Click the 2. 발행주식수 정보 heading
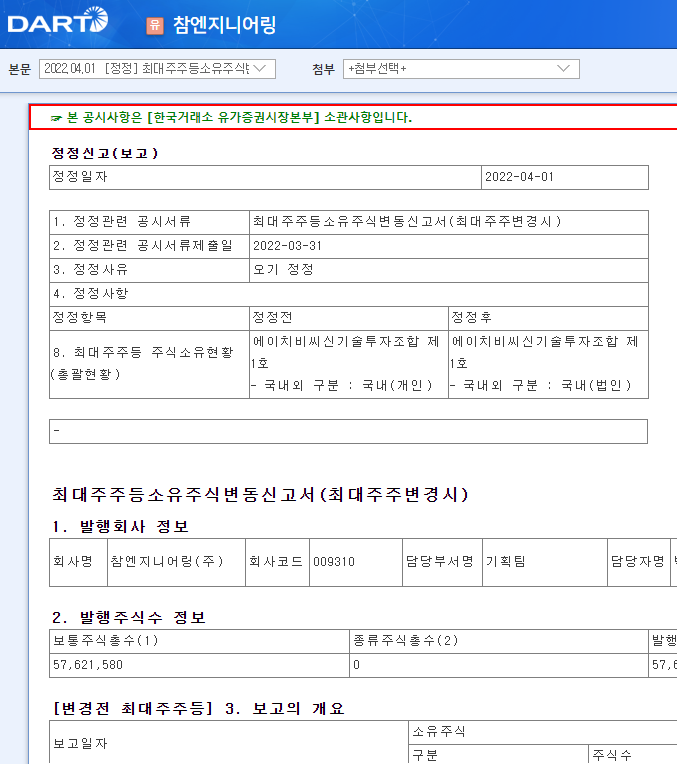Viewport: 677px width, 764px height. tap(129, 618)
